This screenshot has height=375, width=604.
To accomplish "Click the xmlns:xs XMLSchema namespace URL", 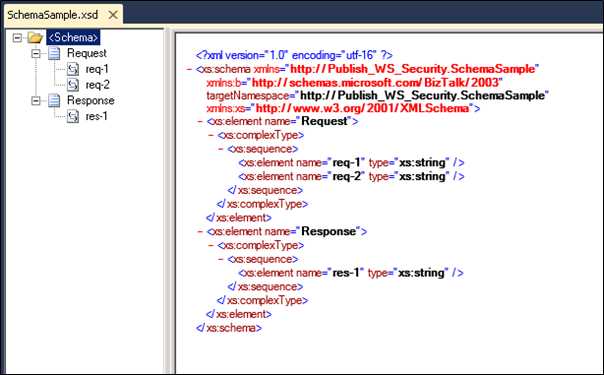I will tap(362, 108).
